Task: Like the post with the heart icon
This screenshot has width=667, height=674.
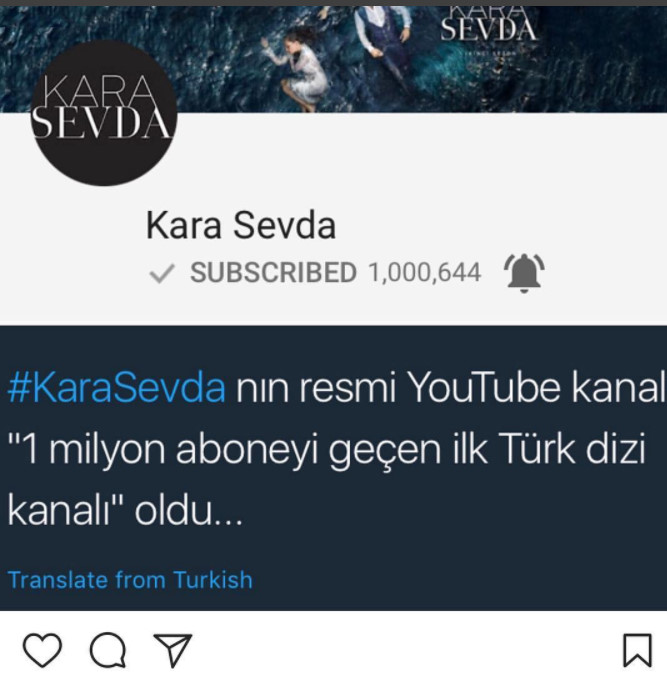Action: (42, 650)
